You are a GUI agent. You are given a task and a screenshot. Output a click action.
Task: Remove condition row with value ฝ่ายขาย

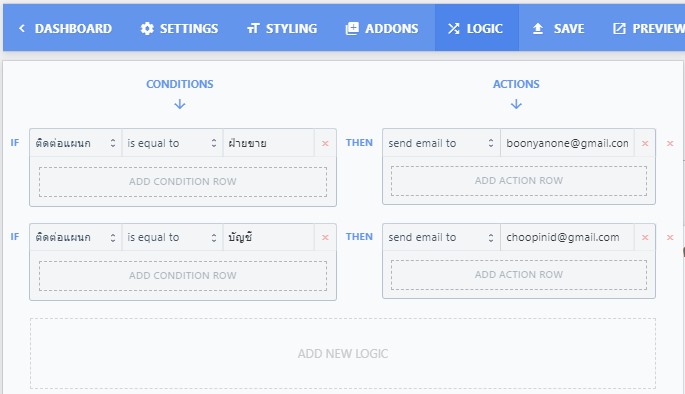coord(325,143)
